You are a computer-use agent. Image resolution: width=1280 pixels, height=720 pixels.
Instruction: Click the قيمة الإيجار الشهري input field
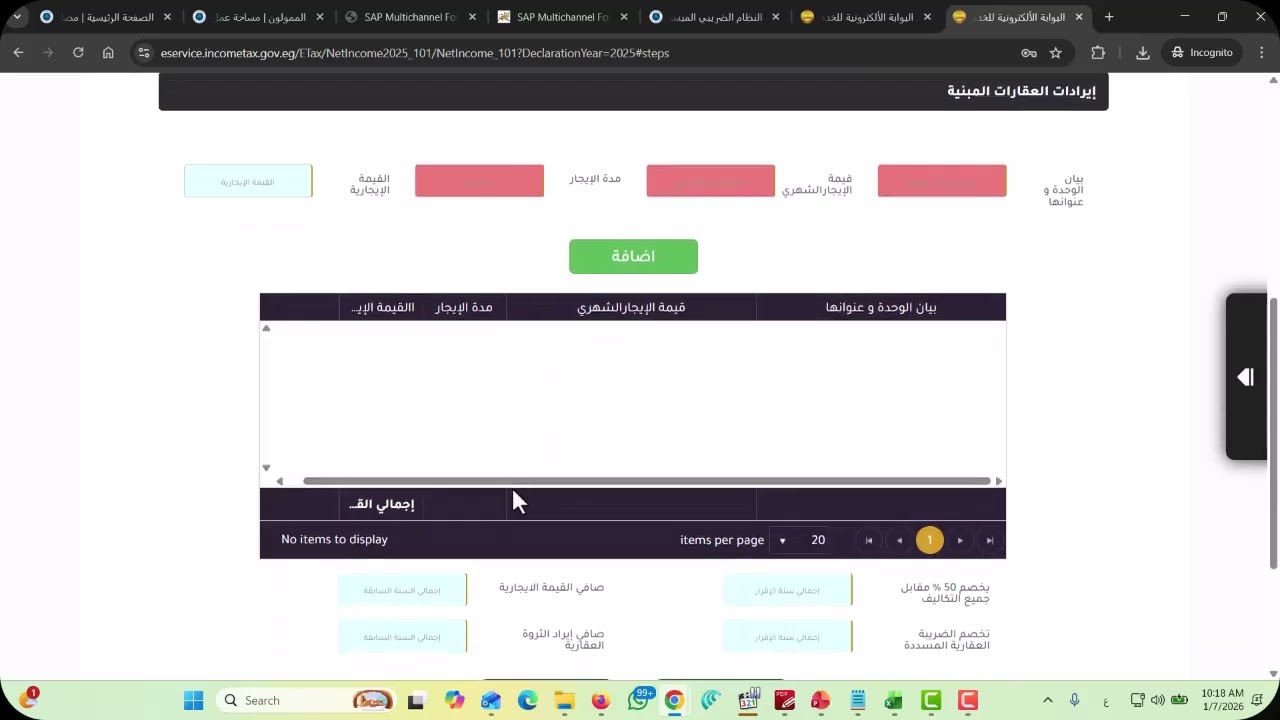(x=710, y=181)
